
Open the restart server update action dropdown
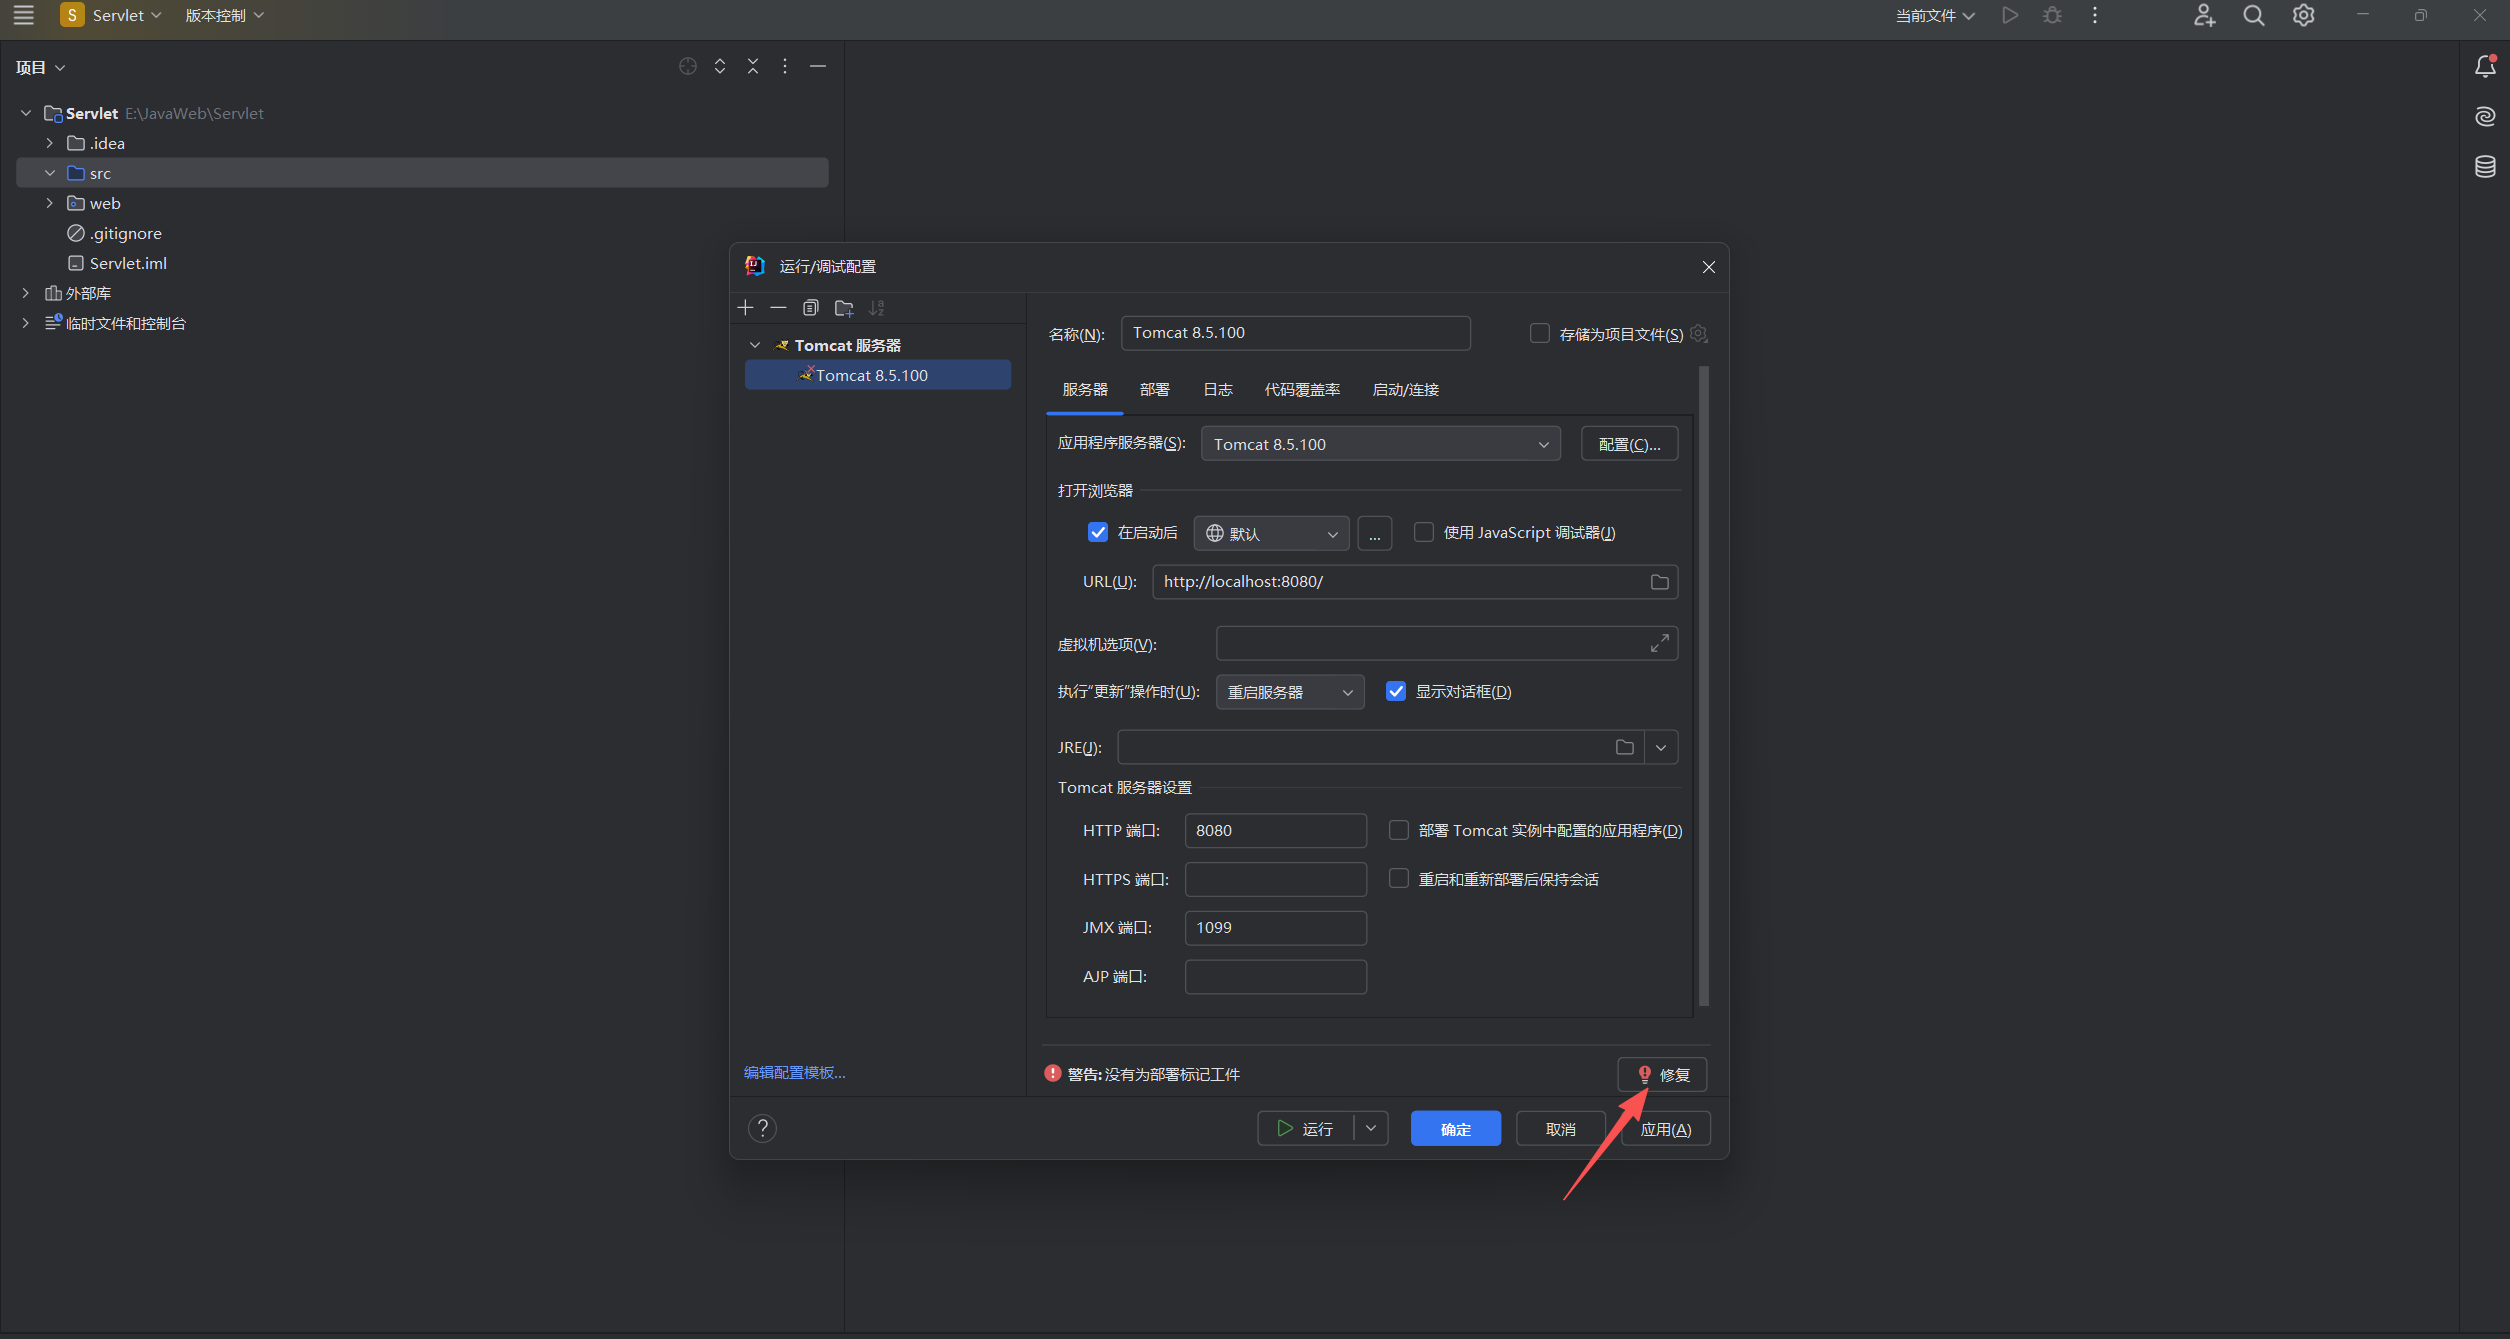click(1289, 692)
